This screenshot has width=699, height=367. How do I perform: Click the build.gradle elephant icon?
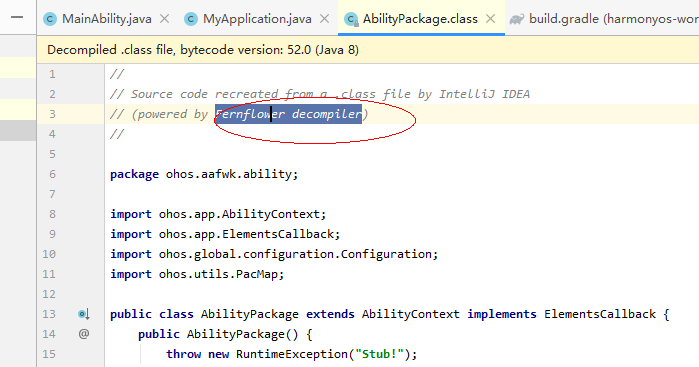(x=517, y=19)
